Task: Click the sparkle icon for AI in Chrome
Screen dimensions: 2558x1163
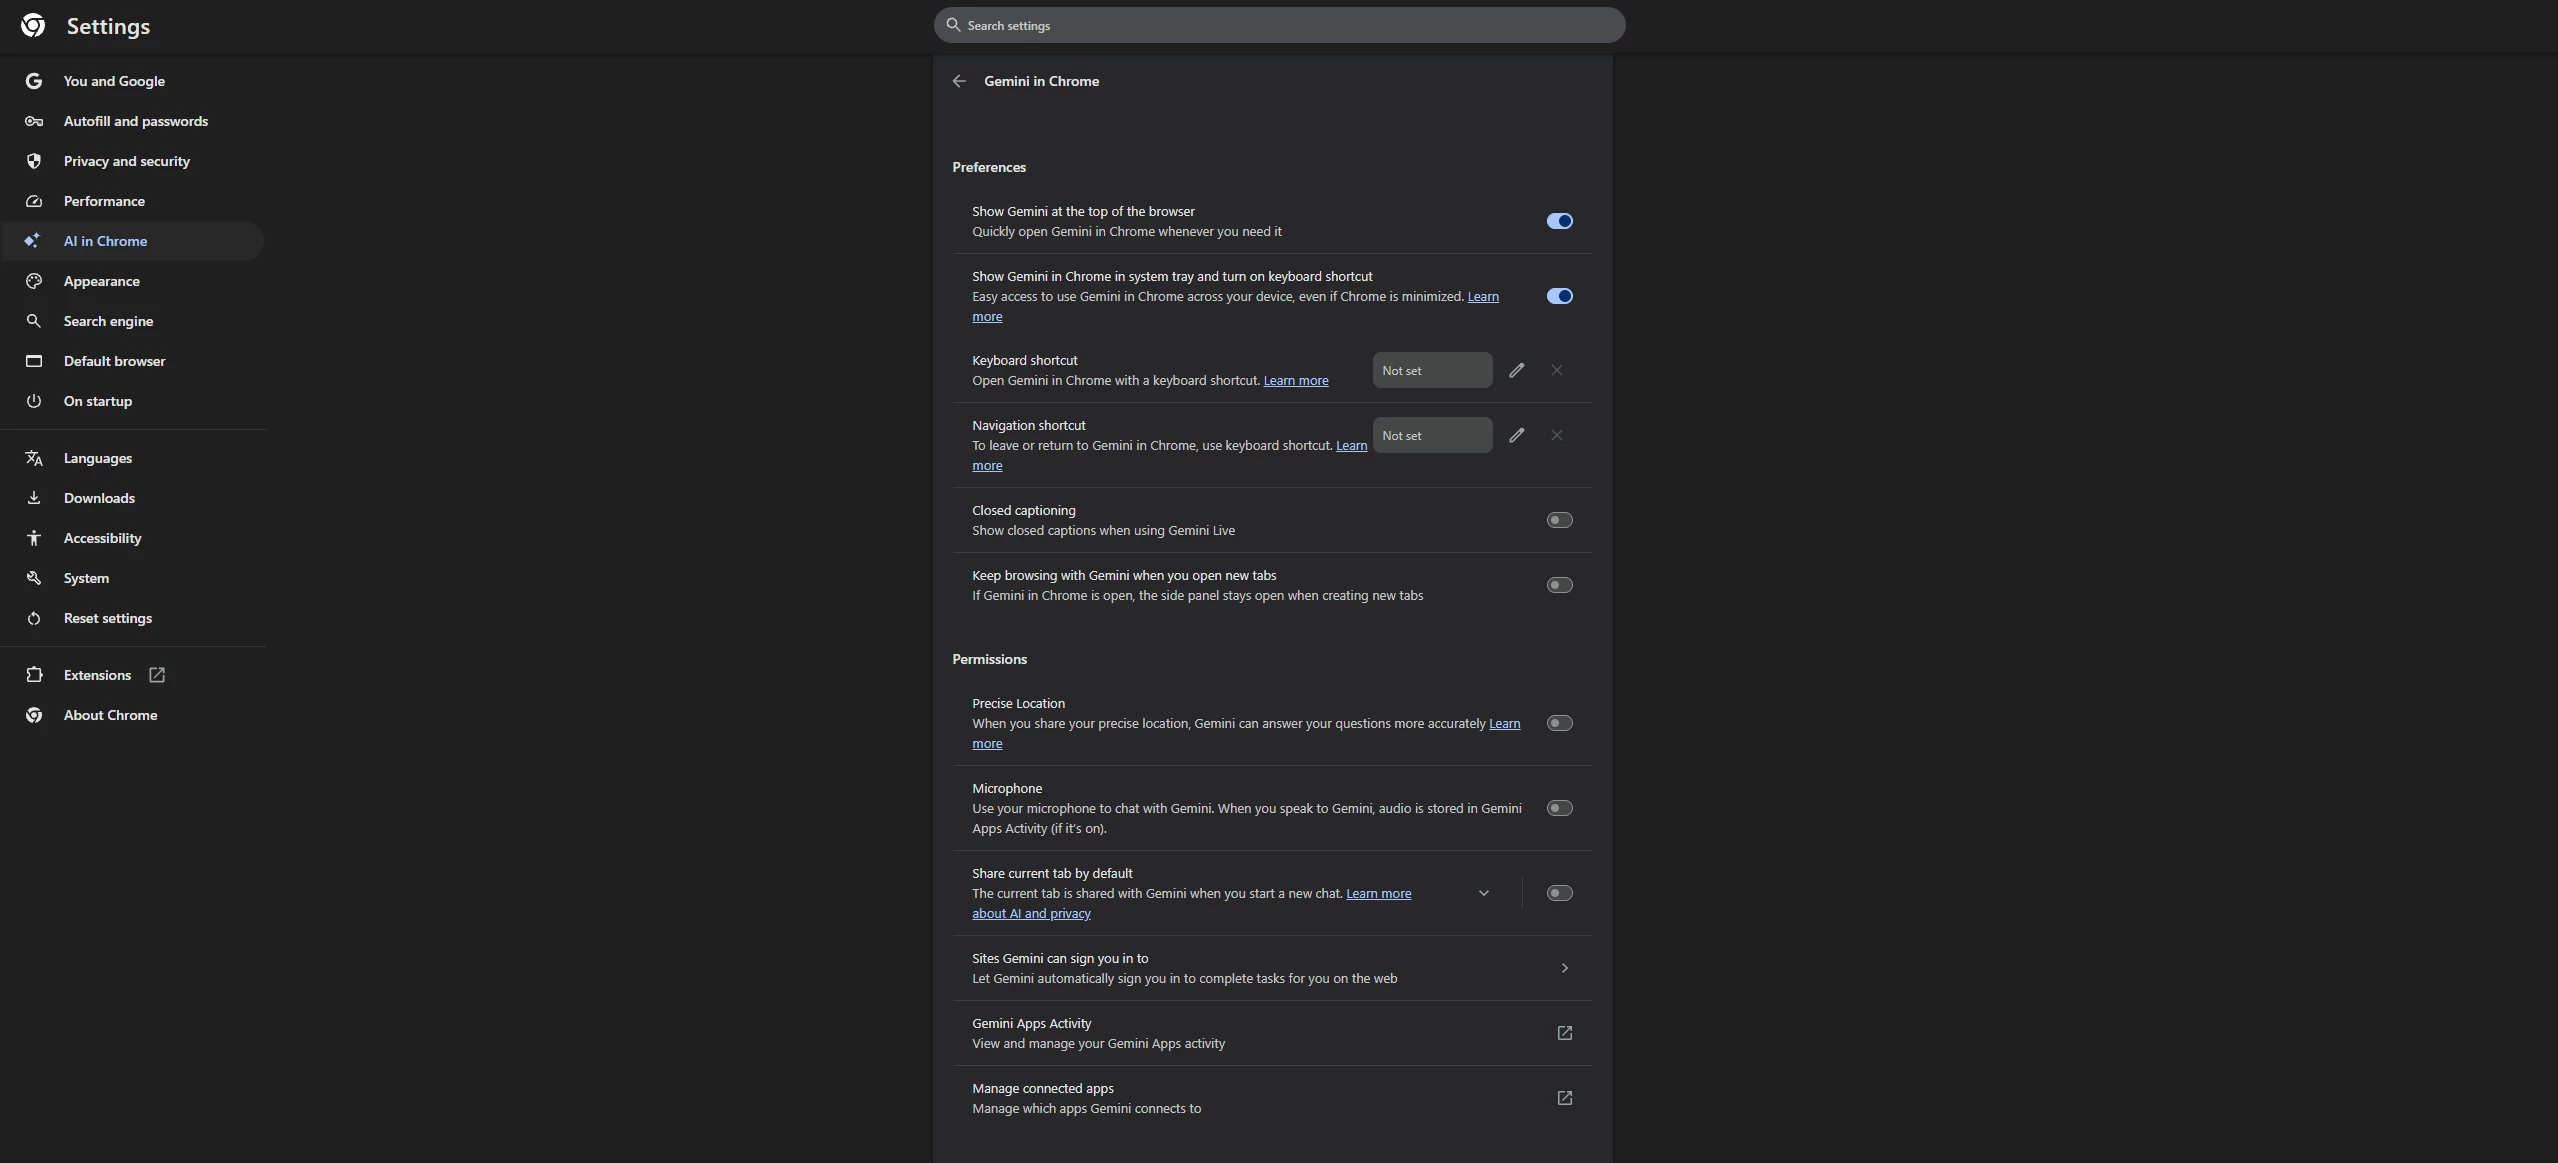Action: pos(32,241)
